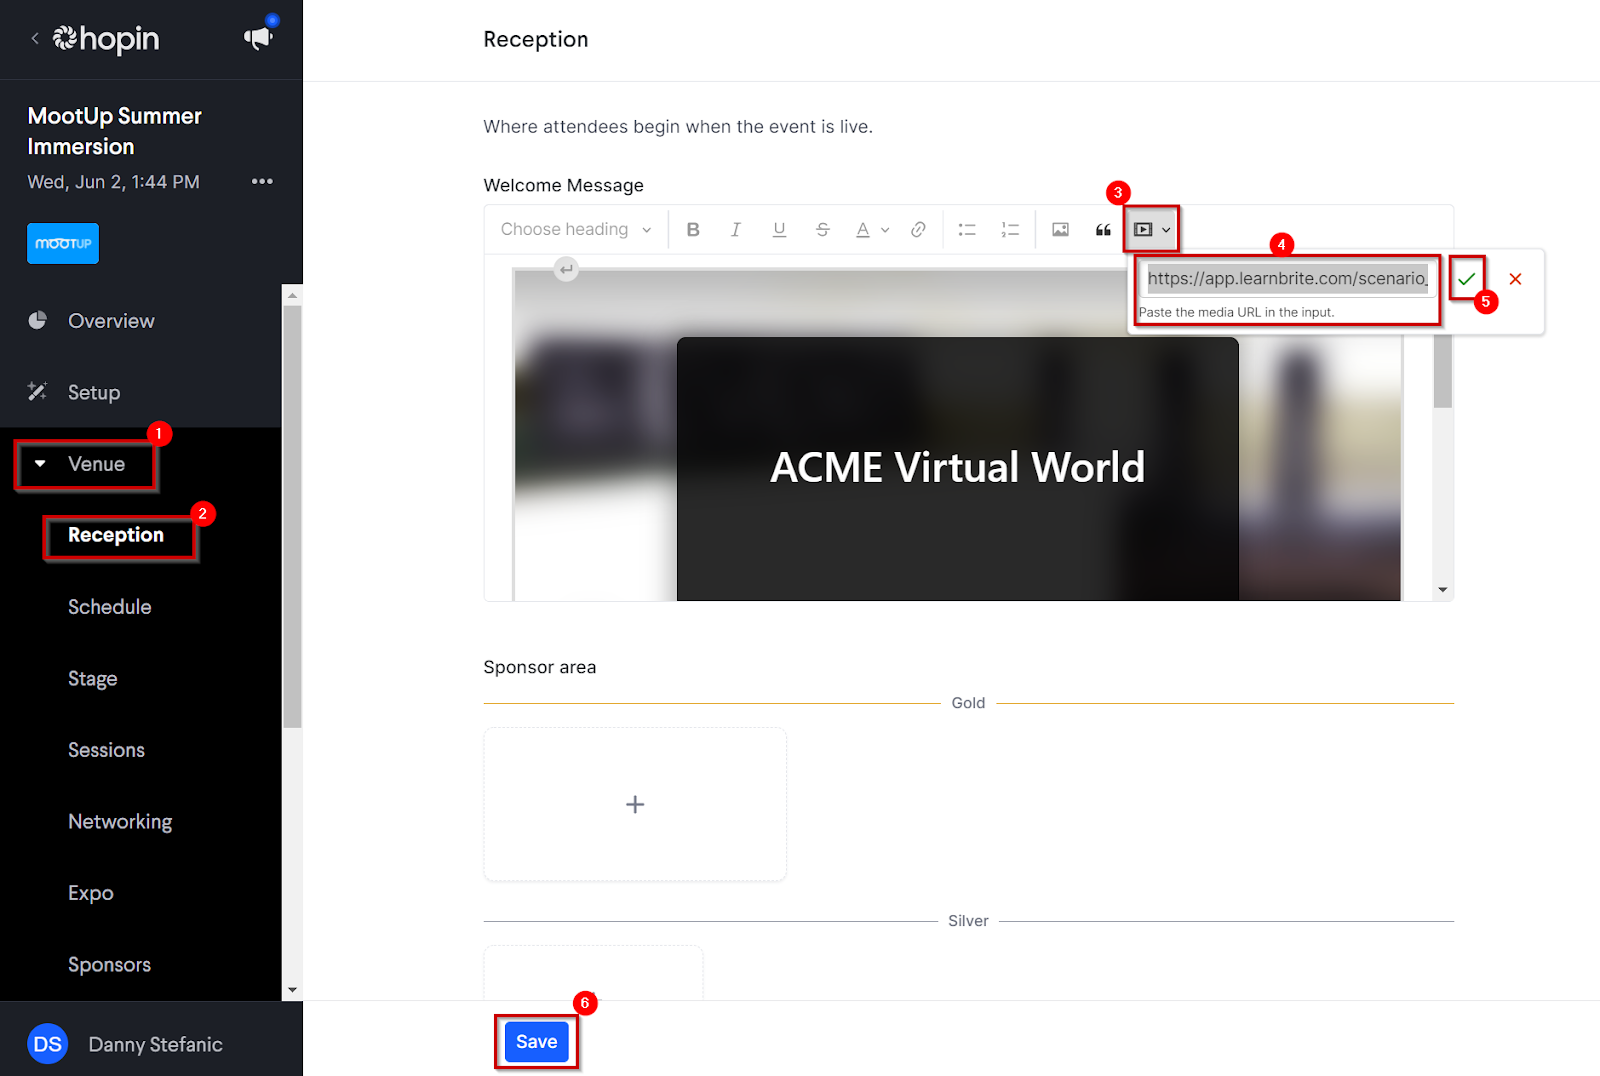
Task: Open the Stage settings
Action: point(93,679)
